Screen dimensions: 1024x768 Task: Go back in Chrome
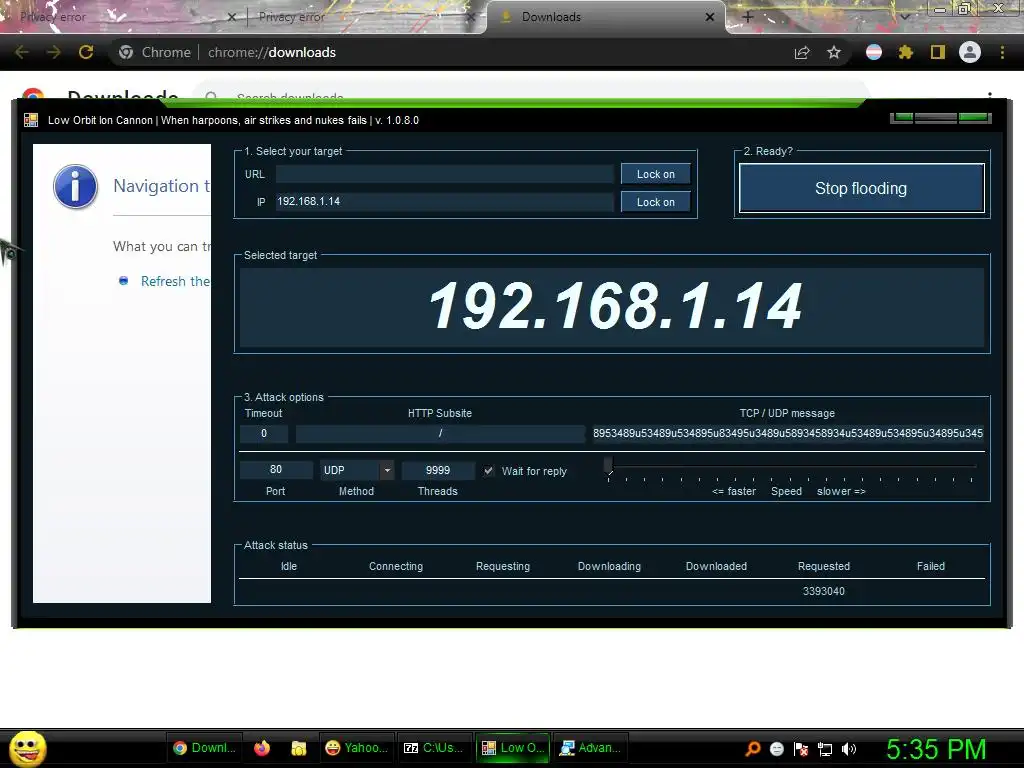pyautogui.click(x=22, y=52)
